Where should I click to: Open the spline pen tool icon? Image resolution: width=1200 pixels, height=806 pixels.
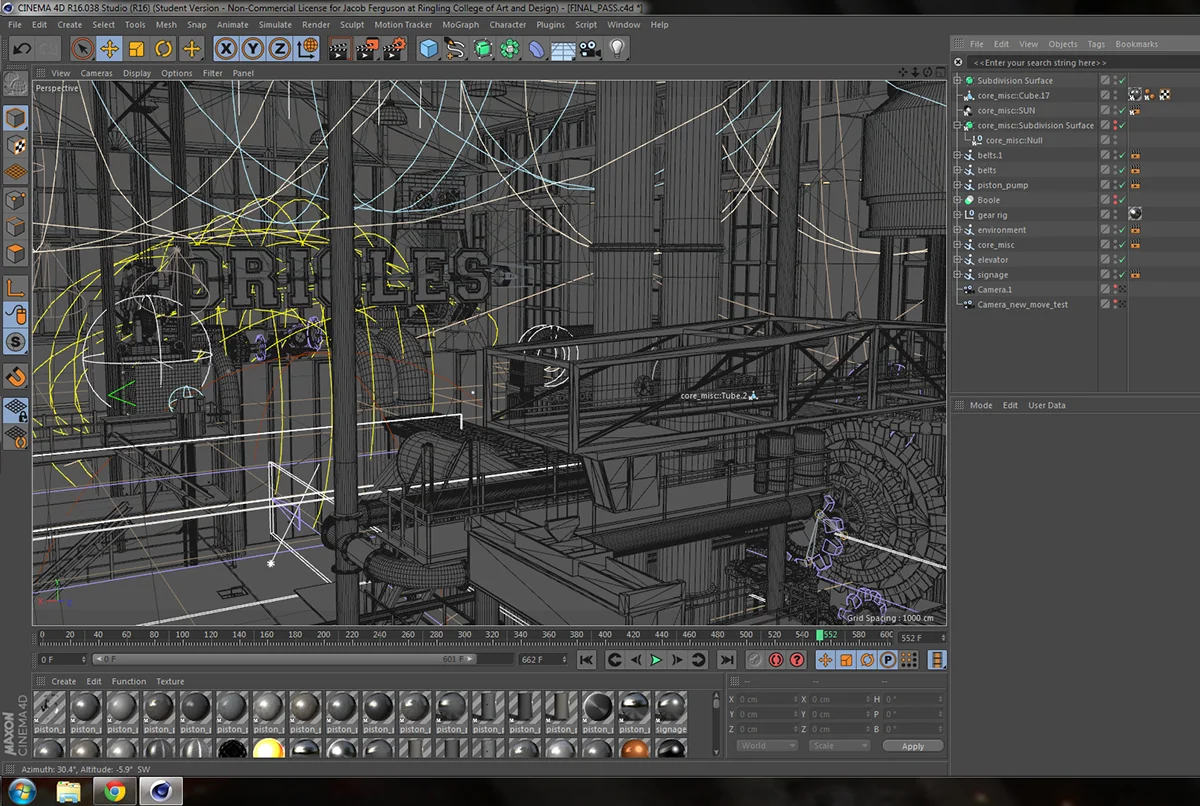click(456, 48)
